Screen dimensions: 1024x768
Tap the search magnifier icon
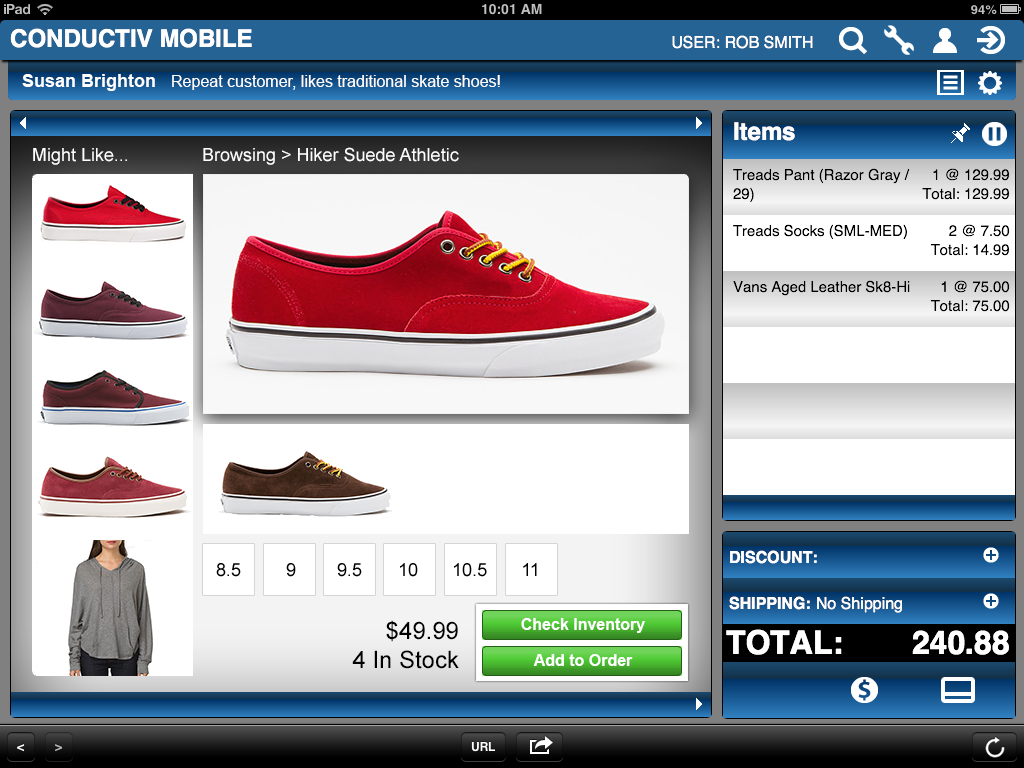(852, 41)
